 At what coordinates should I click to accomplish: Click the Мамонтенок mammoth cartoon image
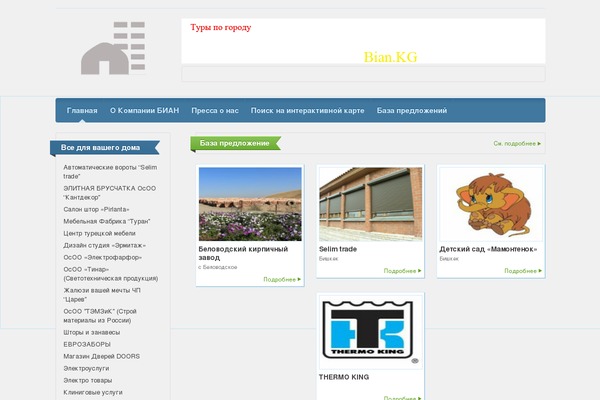pyautogui.click(x=491, y=204)
